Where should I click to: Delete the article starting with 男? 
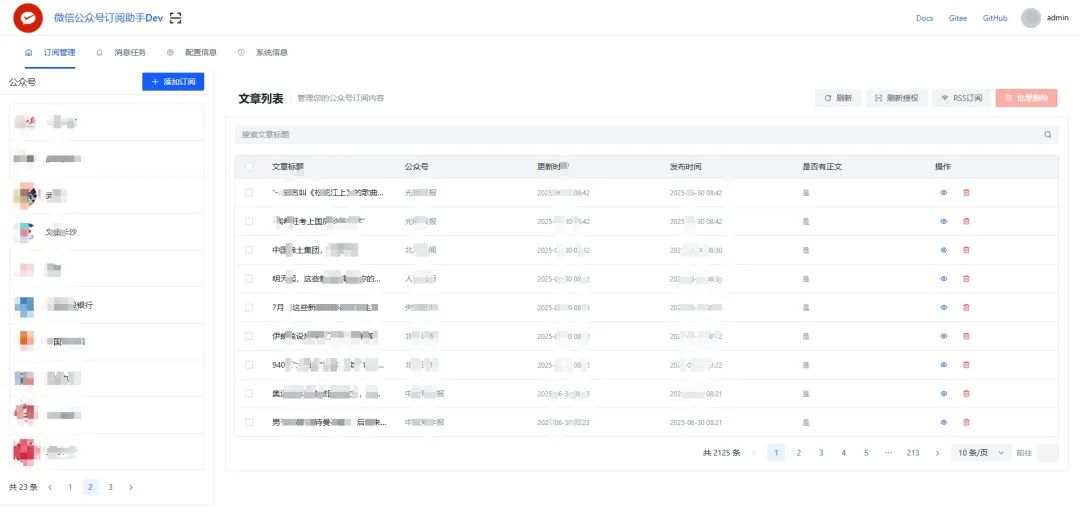[x=966, y=422]
